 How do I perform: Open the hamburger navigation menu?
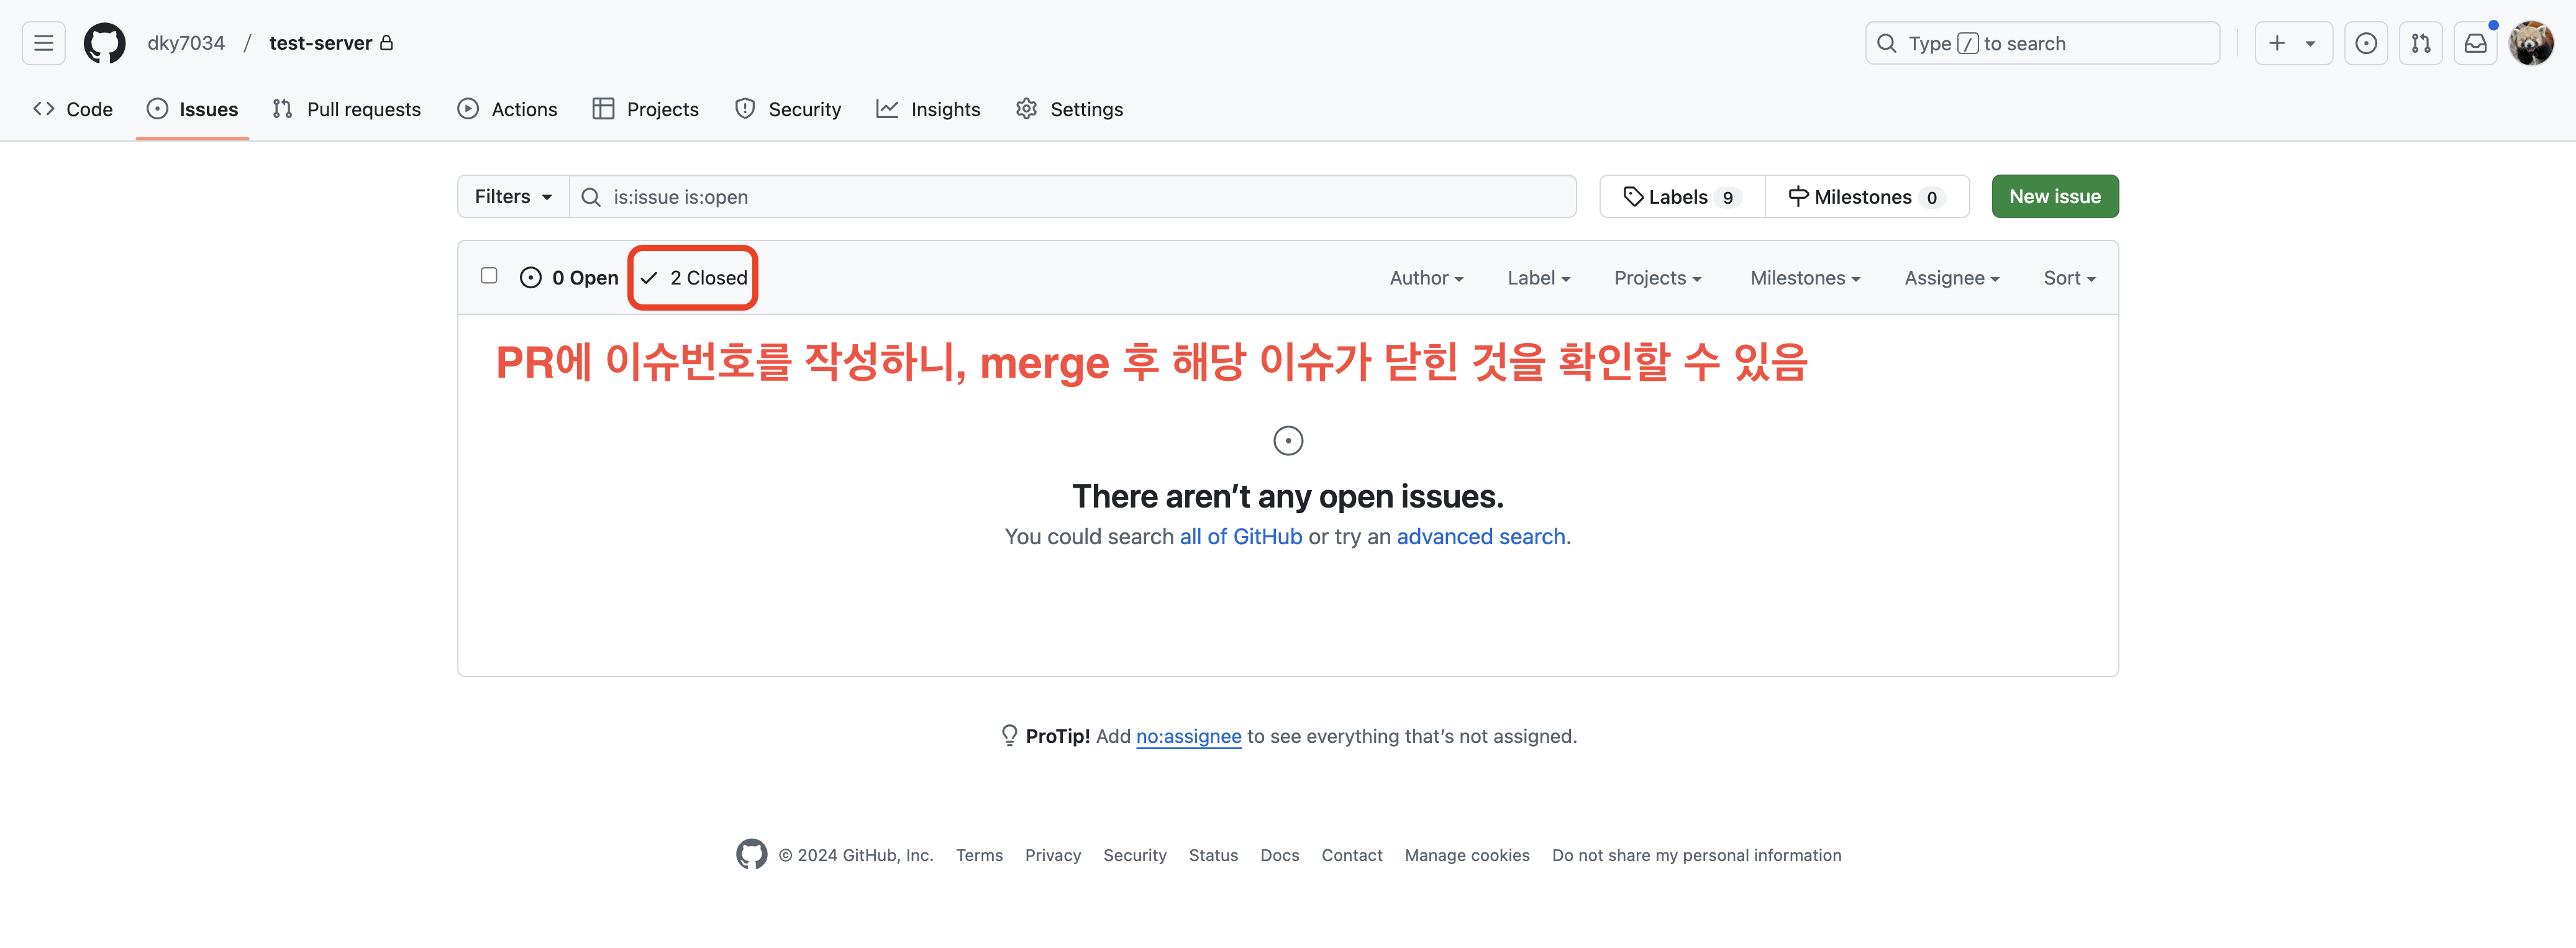(43, 43)
